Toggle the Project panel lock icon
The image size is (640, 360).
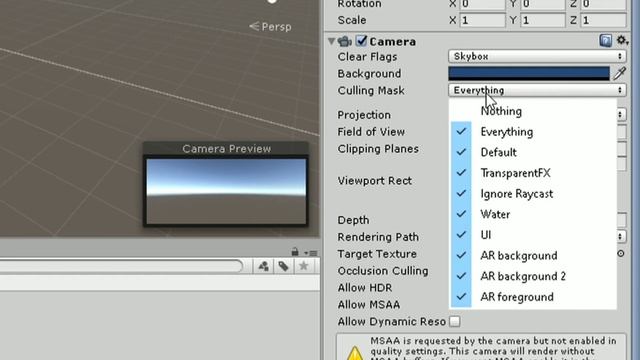click(x=295, y=251)
